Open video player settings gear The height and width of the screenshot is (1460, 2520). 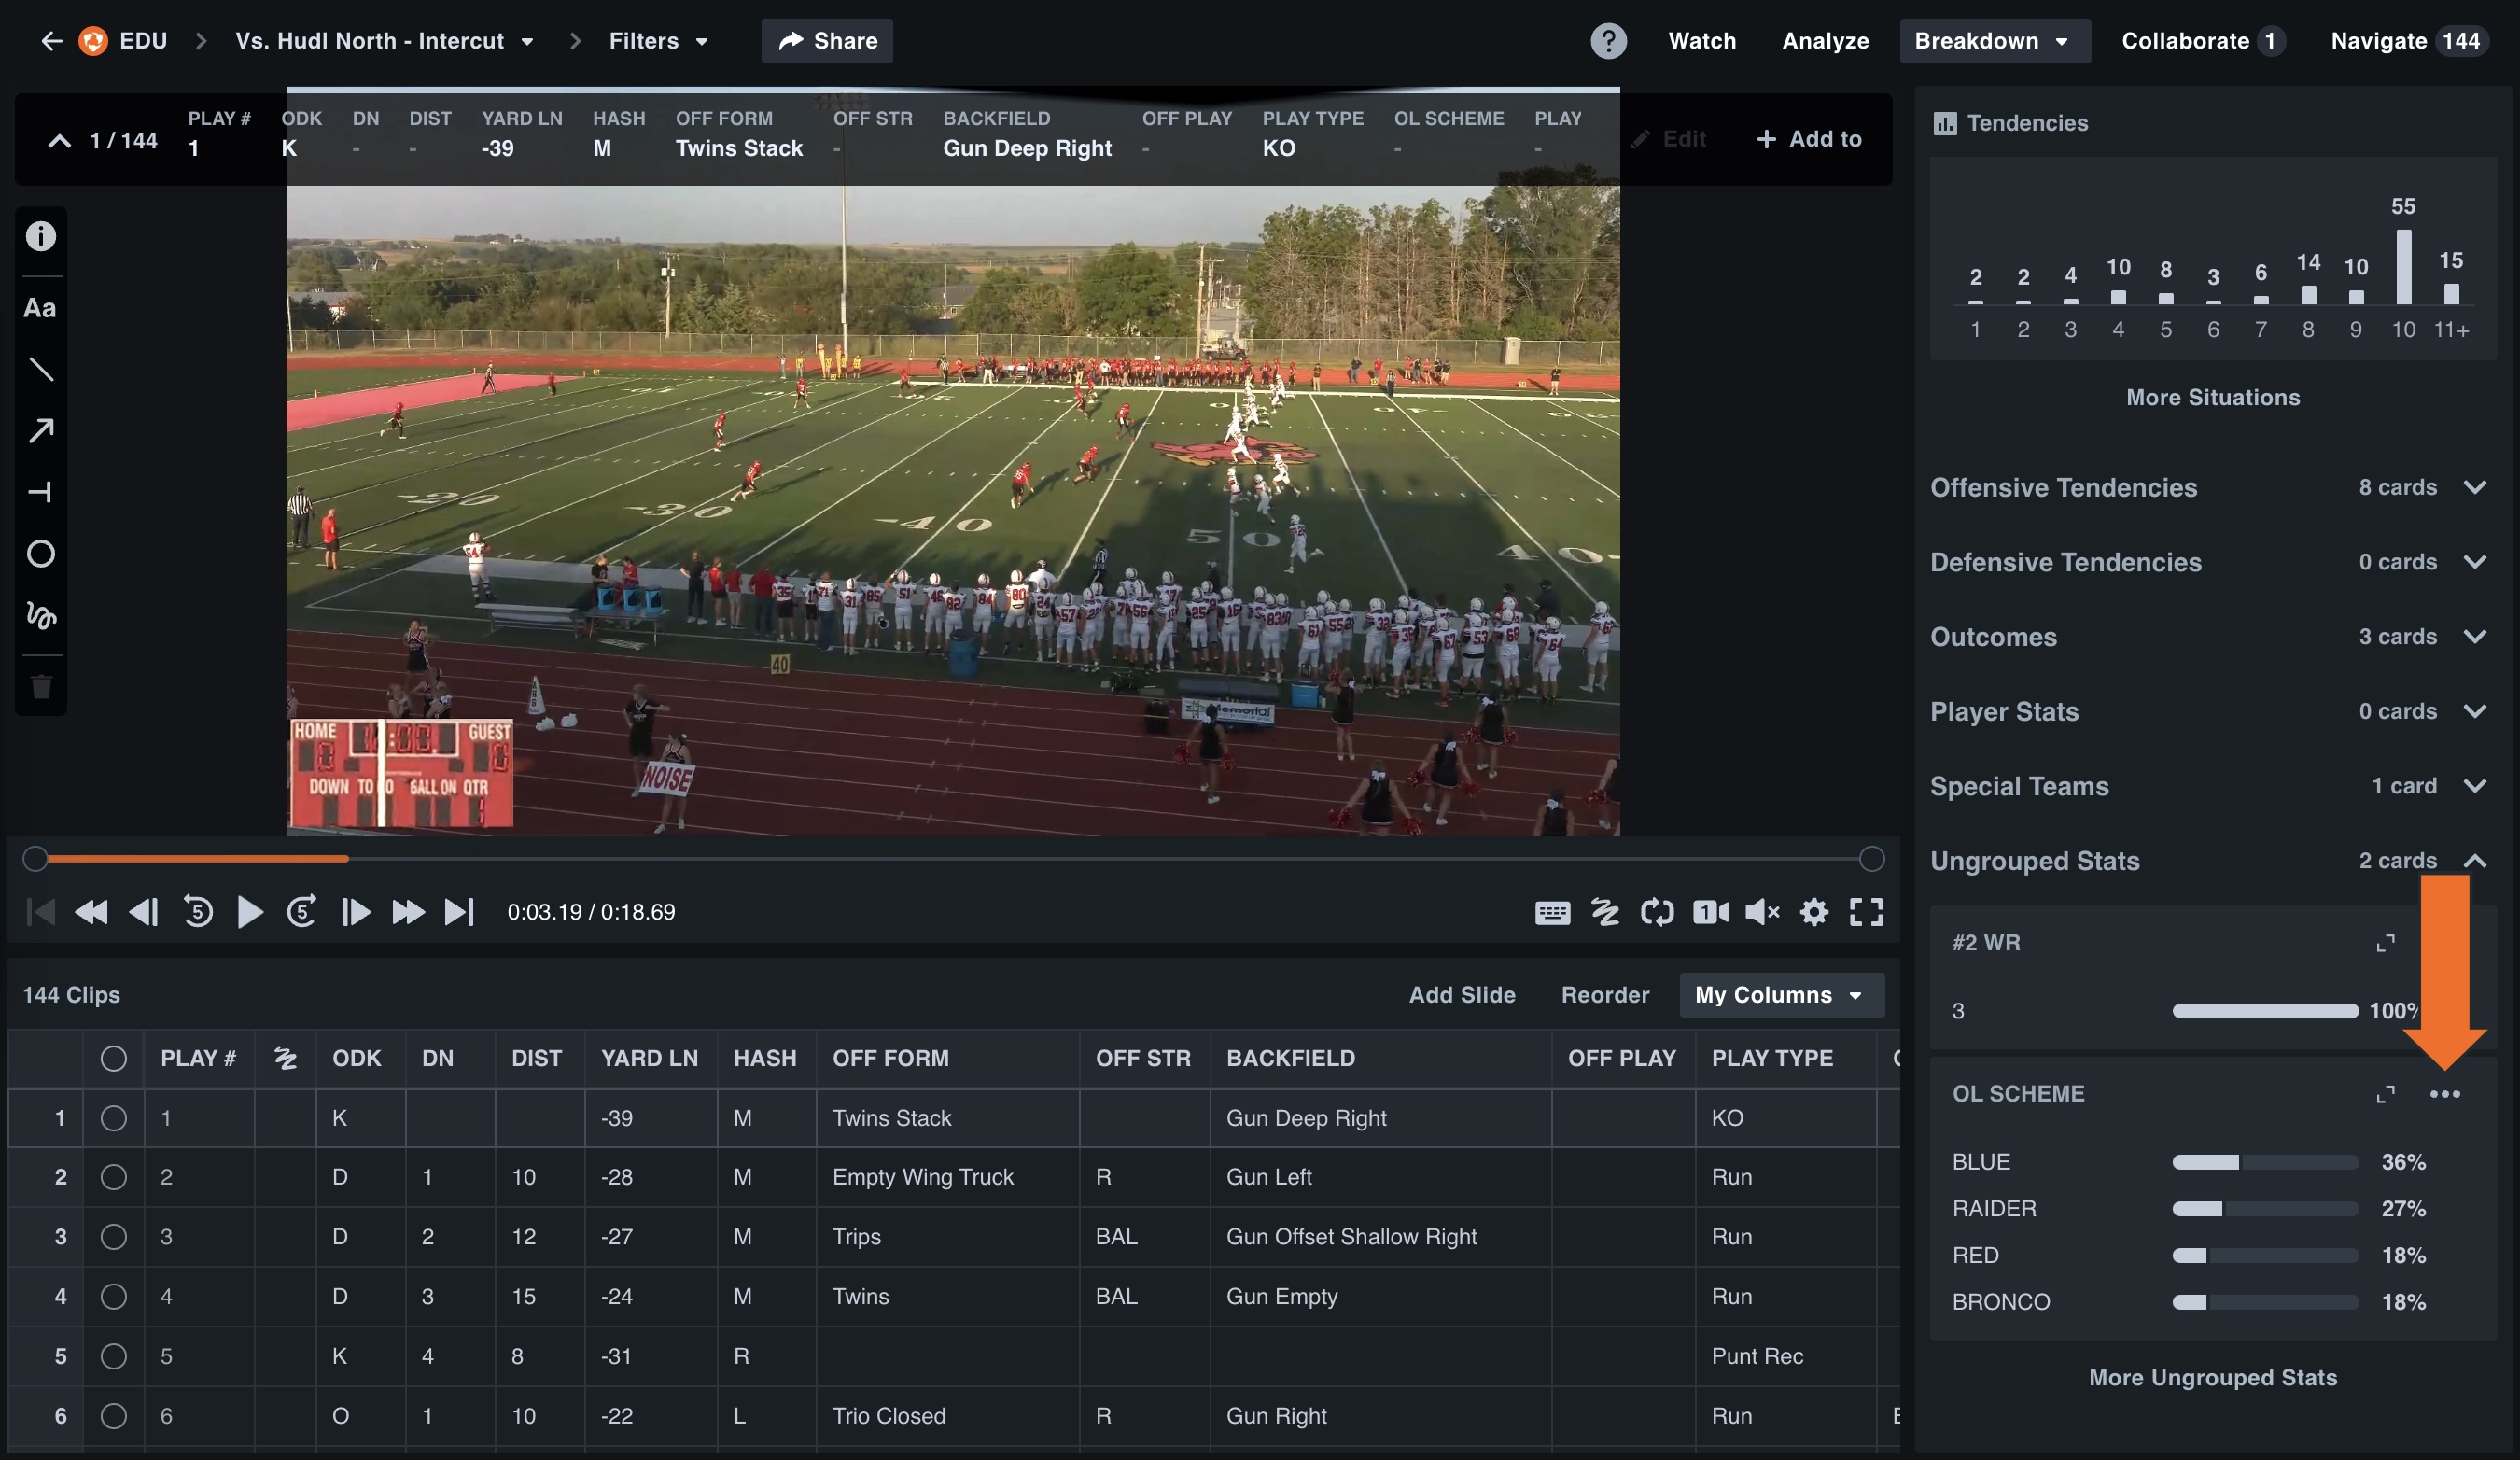coord(1814,912)
